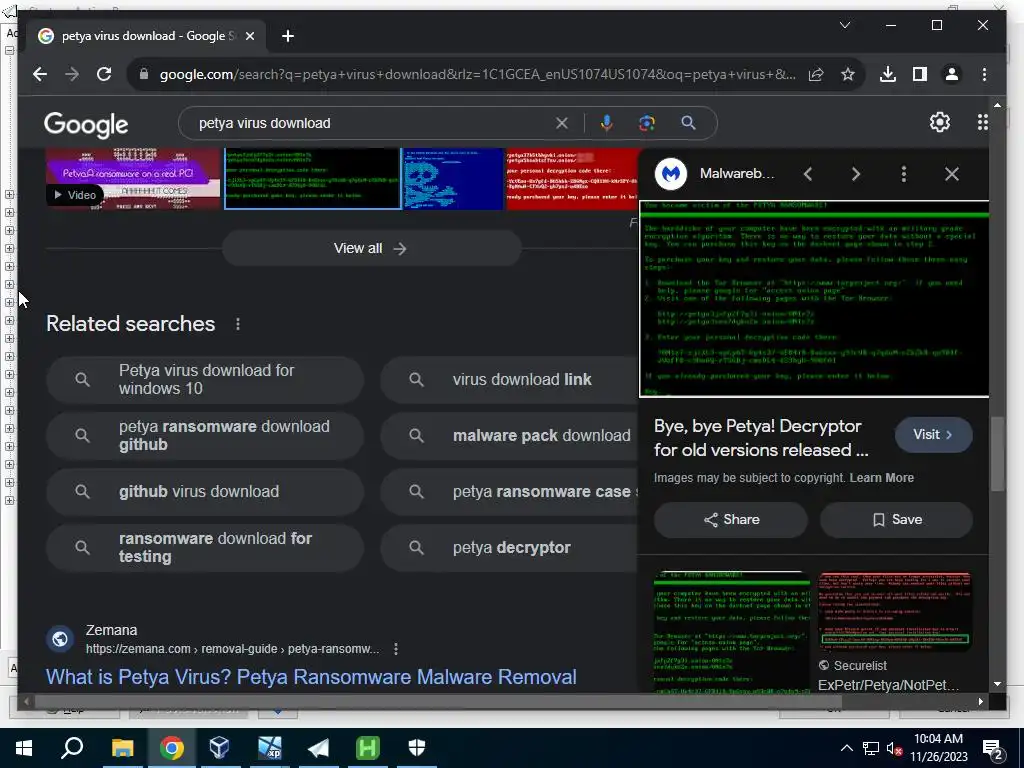Open What is Petya Virus Zemana result
The height and width of the screenshot is (768, 1024).
coord(311,677)
